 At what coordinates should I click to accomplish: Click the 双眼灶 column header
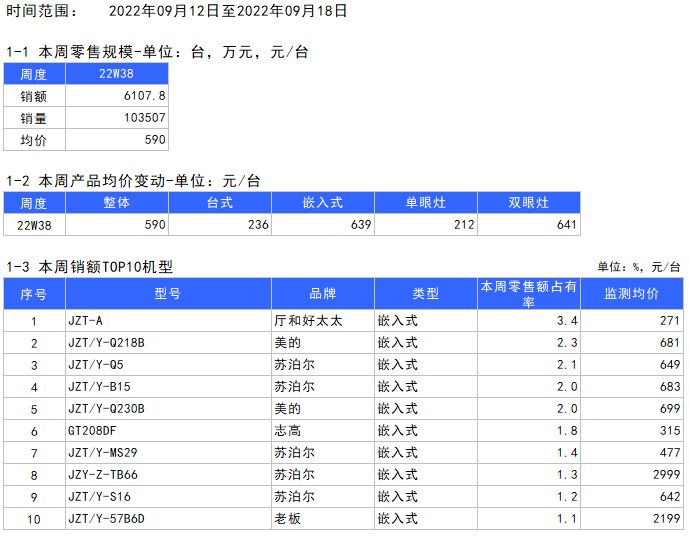(529, 203)
